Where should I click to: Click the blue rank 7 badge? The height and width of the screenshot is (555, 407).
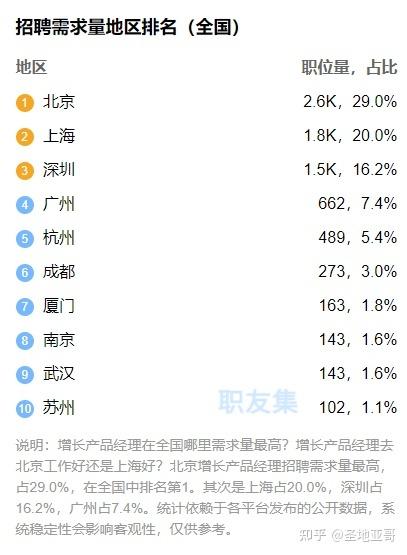point(25,307)
